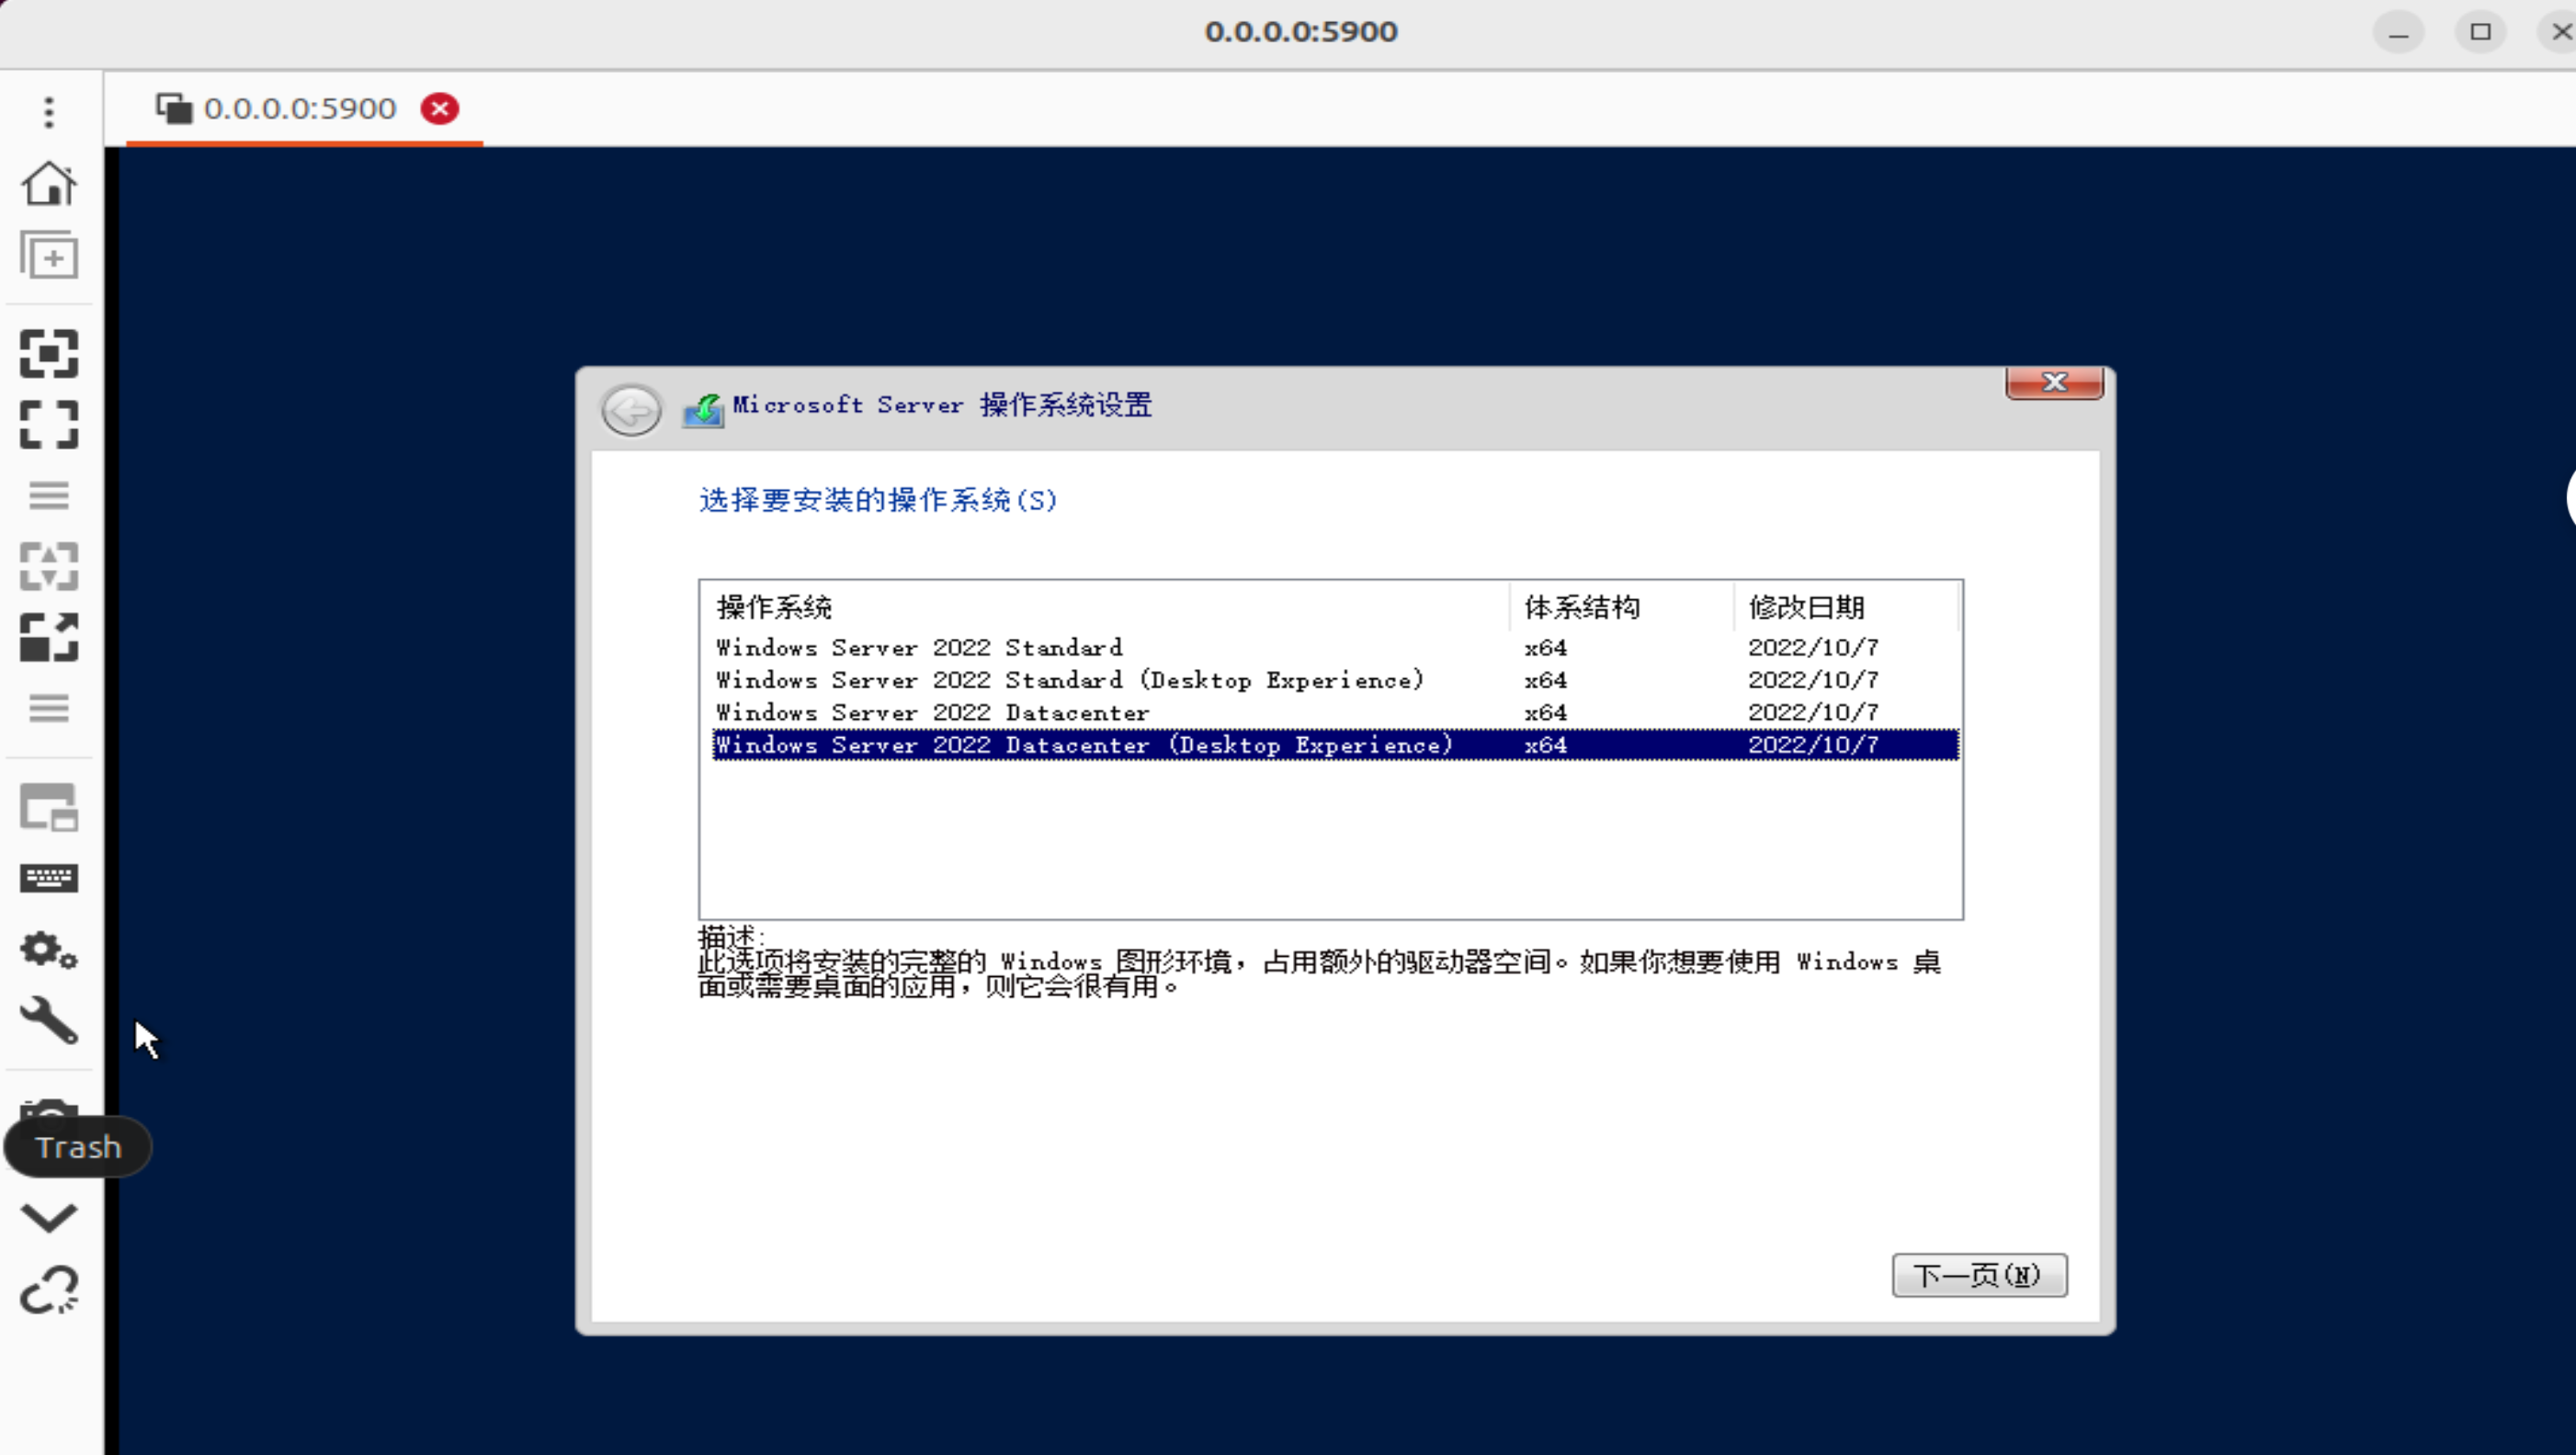Disconnect the session using the link icon
This screenshot has height=1455, width=2576.
pyautogui.click(x=48, y=1290)
